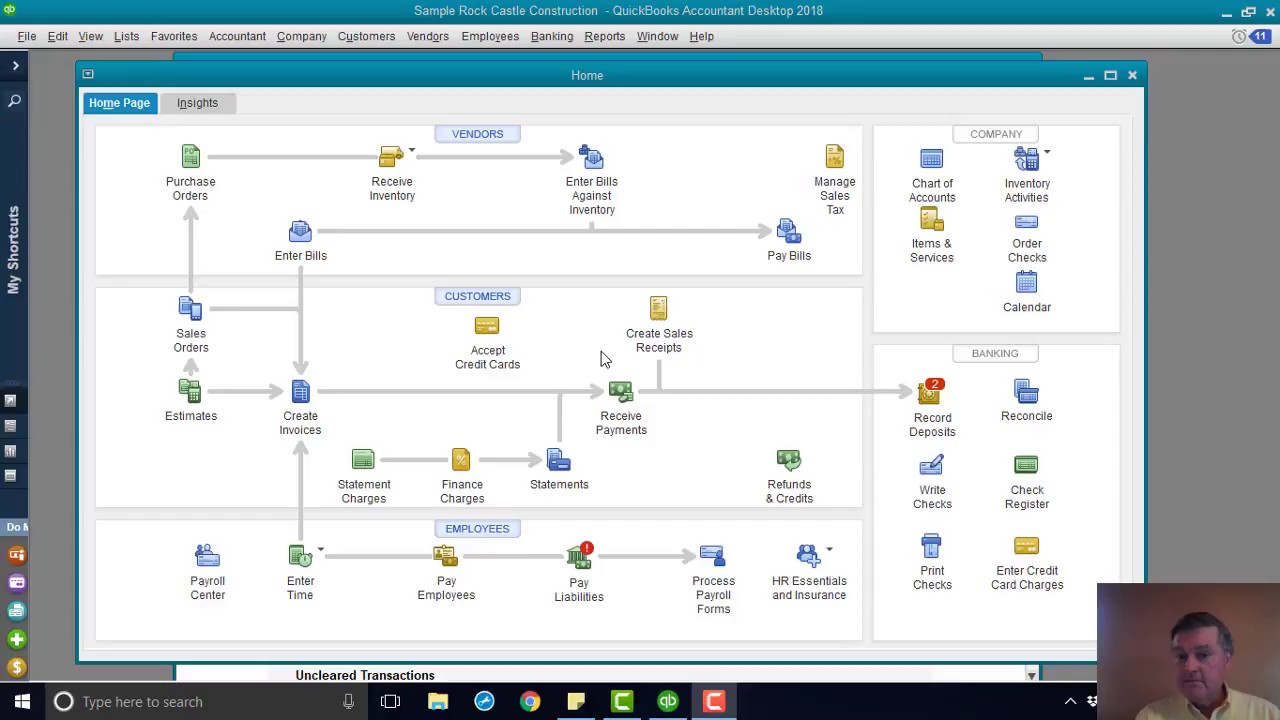Open Enter Bills Against Inventory
Screen dimensions: 1280x720
click(591, 157)
